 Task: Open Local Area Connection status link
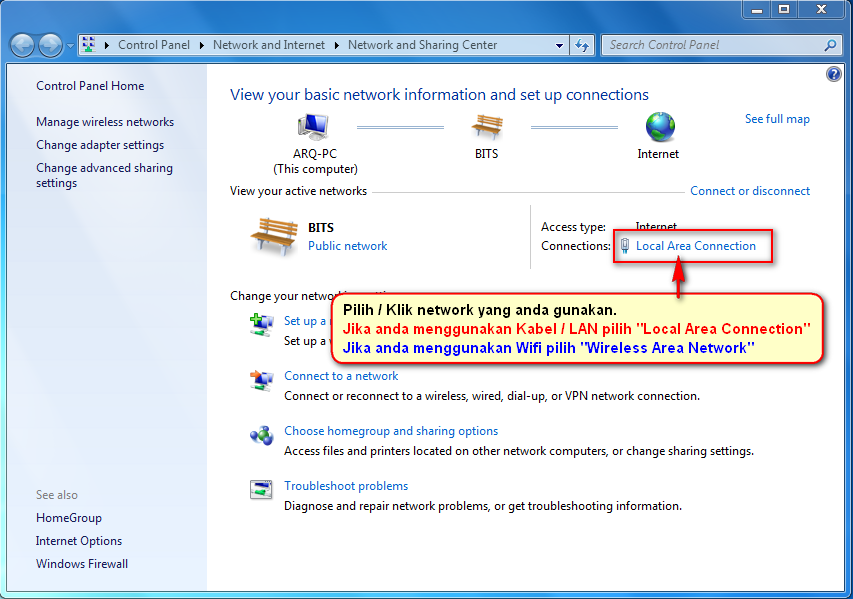[x=696, y=246]
